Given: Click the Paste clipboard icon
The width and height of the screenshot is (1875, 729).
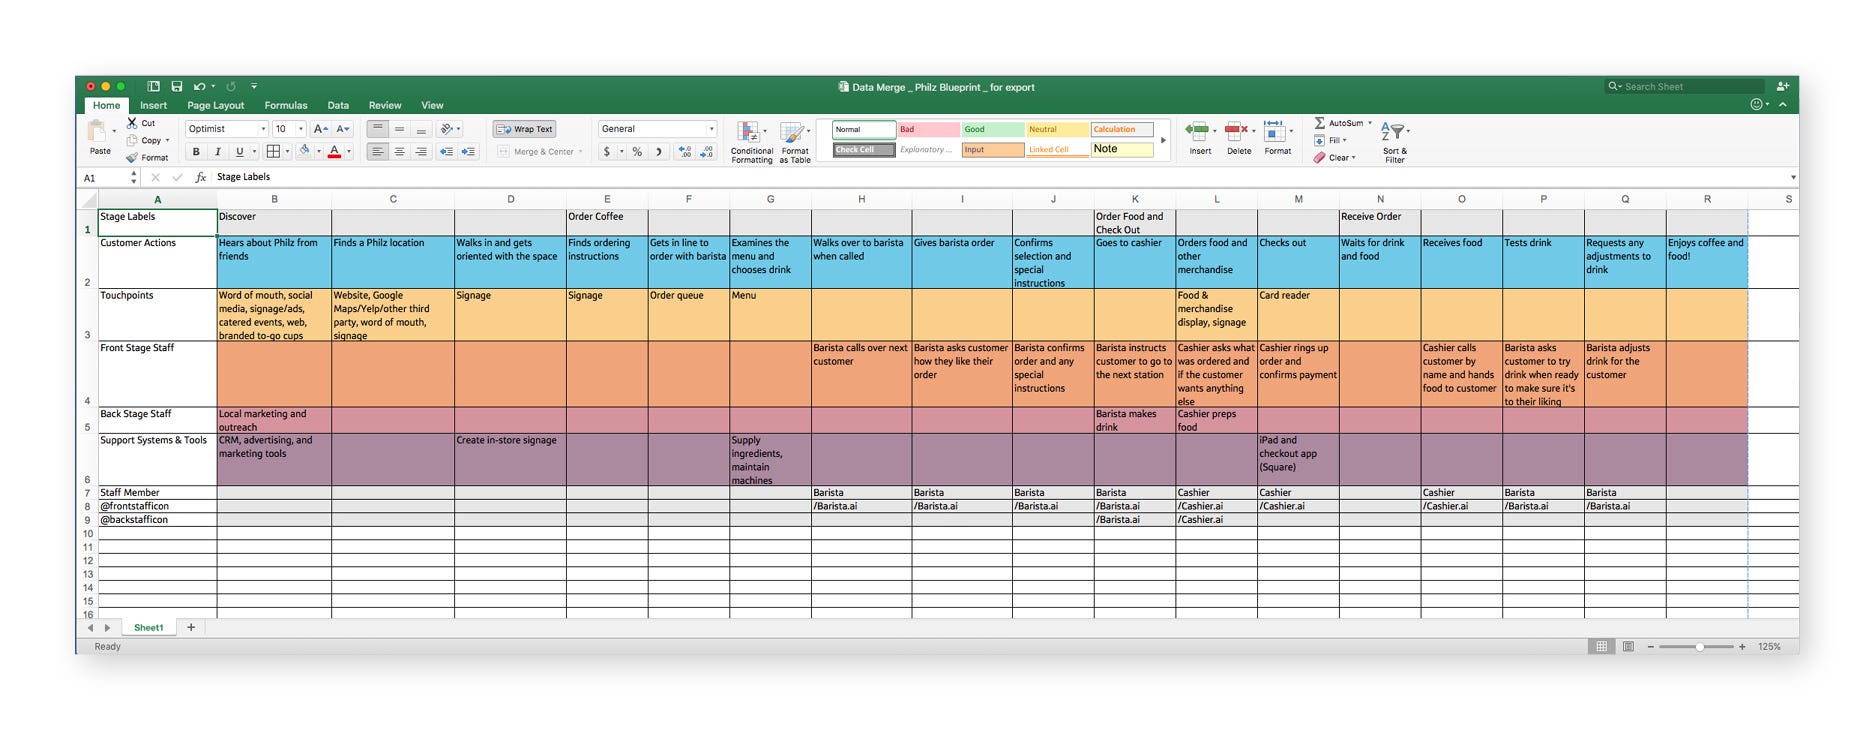Looking at the screenshot, I should coord(98,132).
